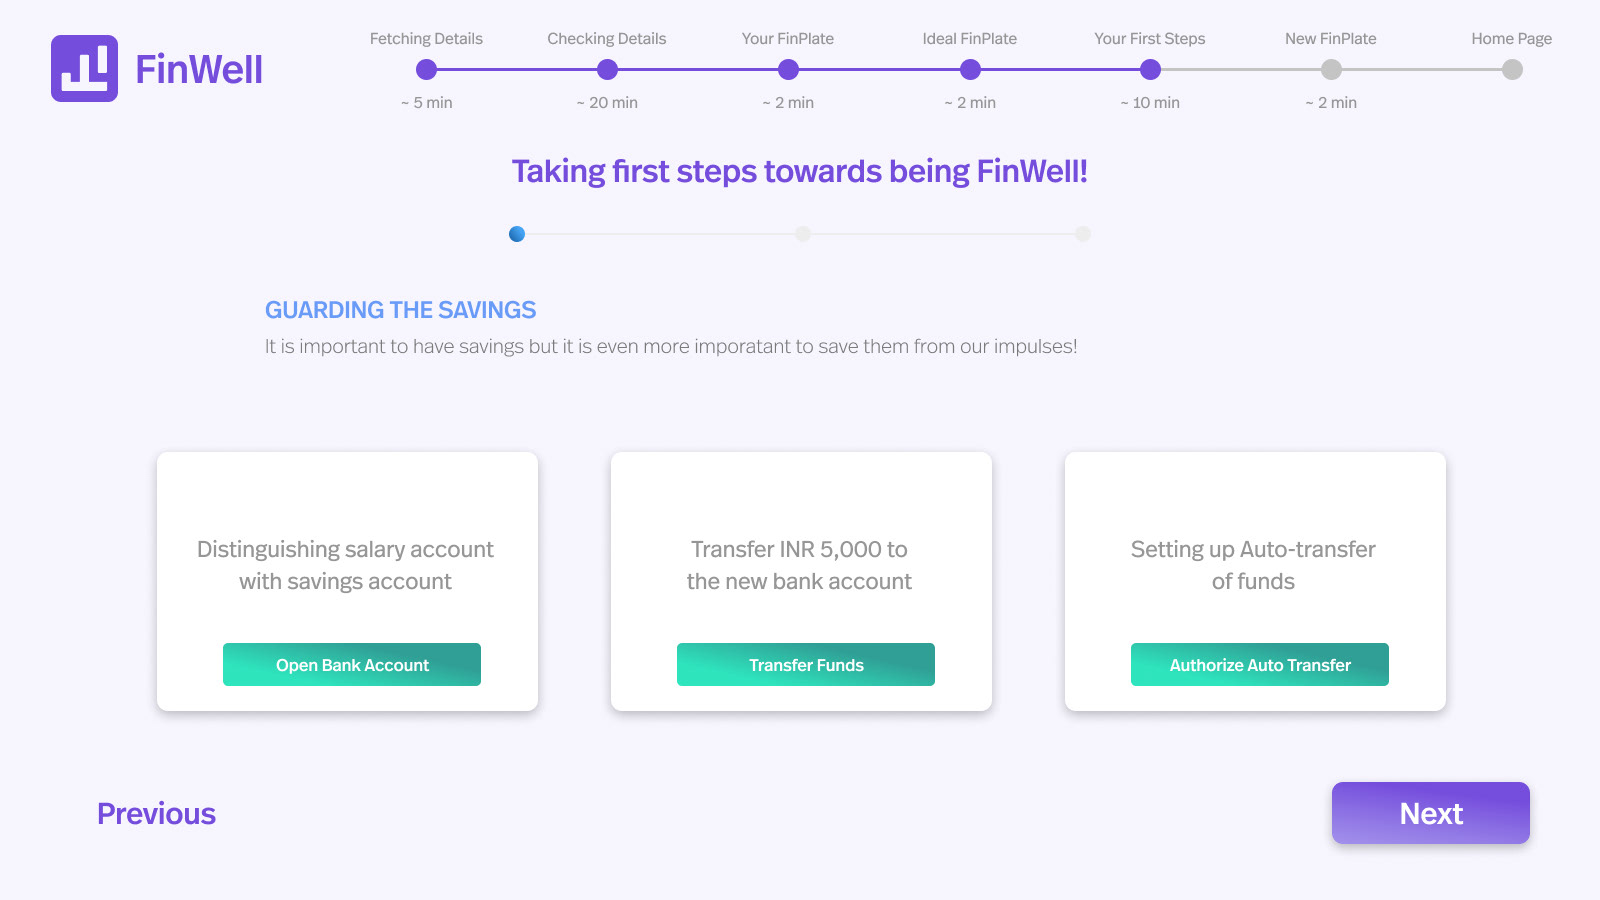The height and width of the screenshot is (900, 1600).
Task: Click the FinWell brand name text
Action: 199,70
